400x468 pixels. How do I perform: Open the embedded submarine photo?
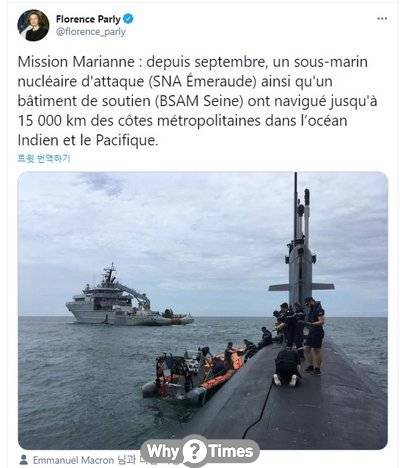tap(203, 311)
